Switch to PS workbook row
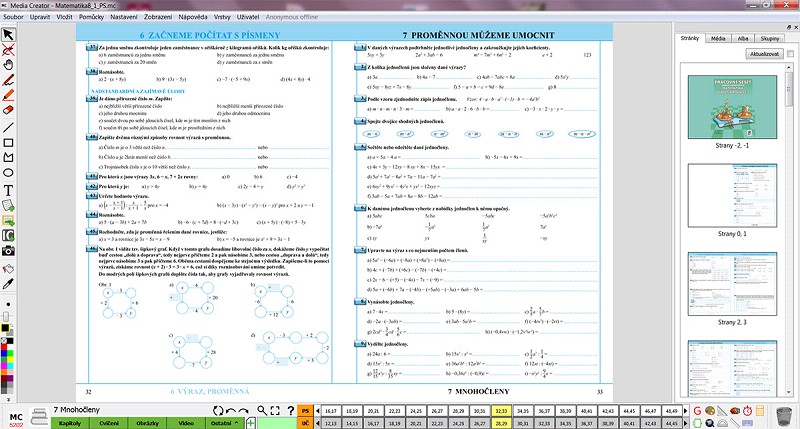 coord(305,411)
